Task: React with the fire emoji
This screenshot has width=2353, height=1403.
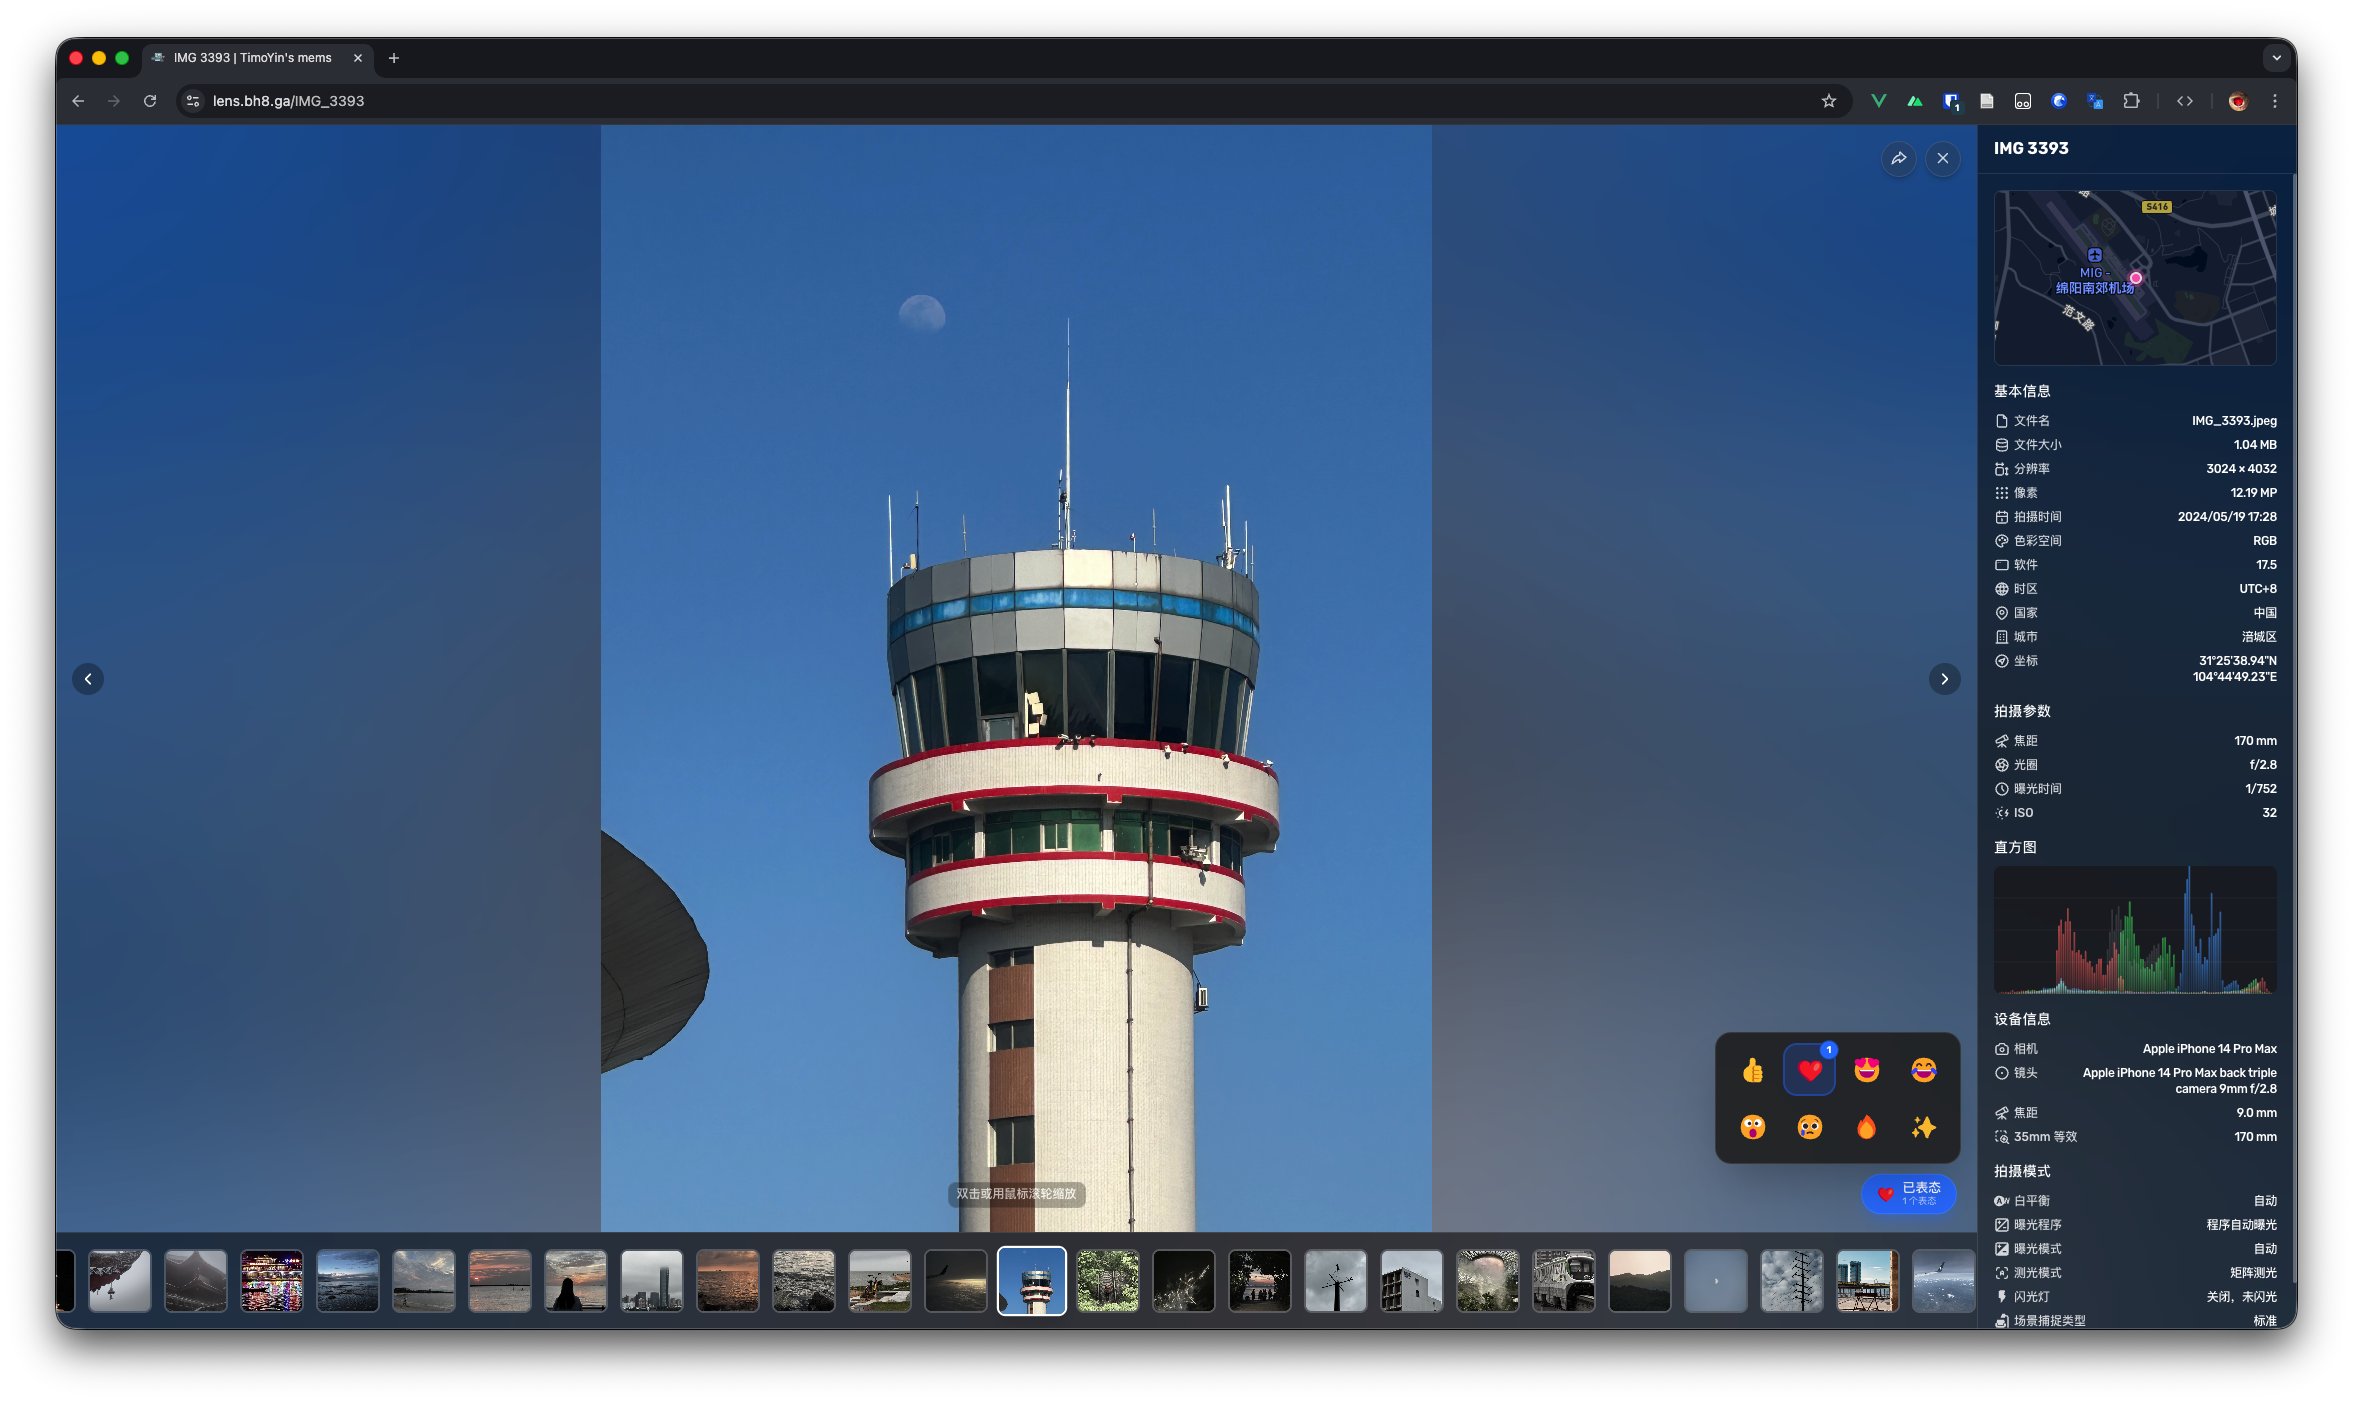Action: tap(1866, 1128)
